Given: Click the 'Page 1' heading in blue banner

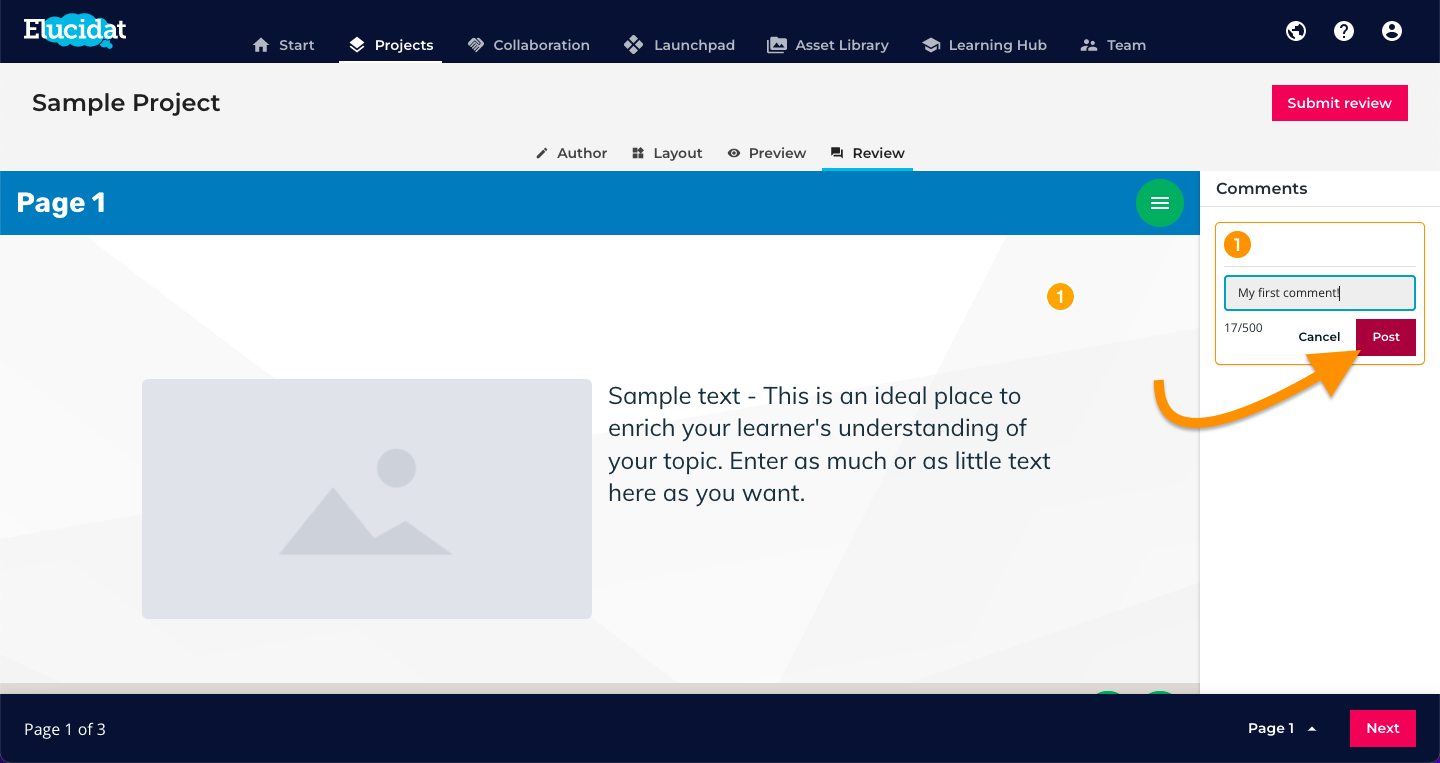Looking at the screenshot, I should pyautogui.click(x=61, y=203).
